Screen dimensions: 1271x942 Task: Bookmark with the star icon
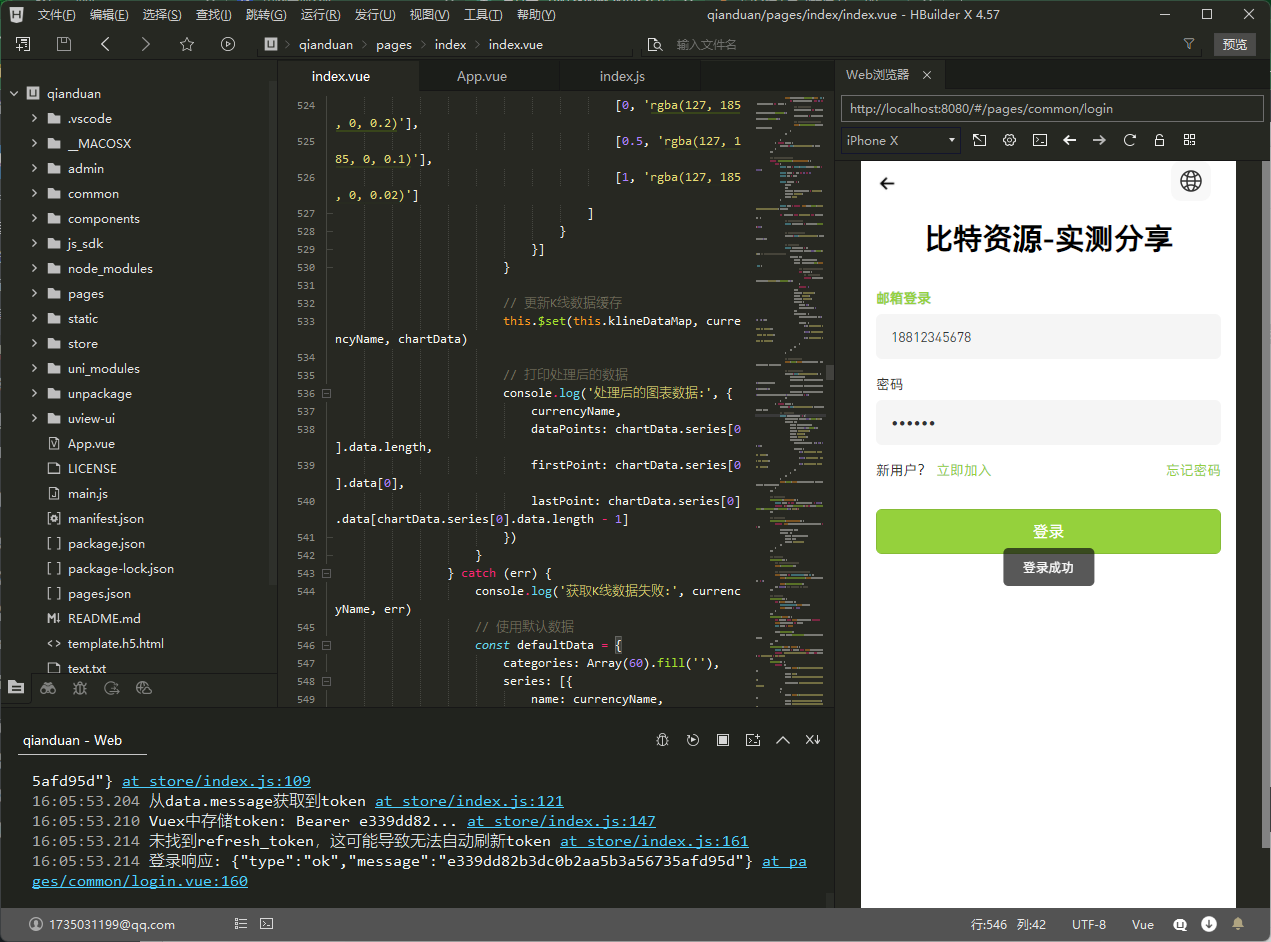(187, 44)
